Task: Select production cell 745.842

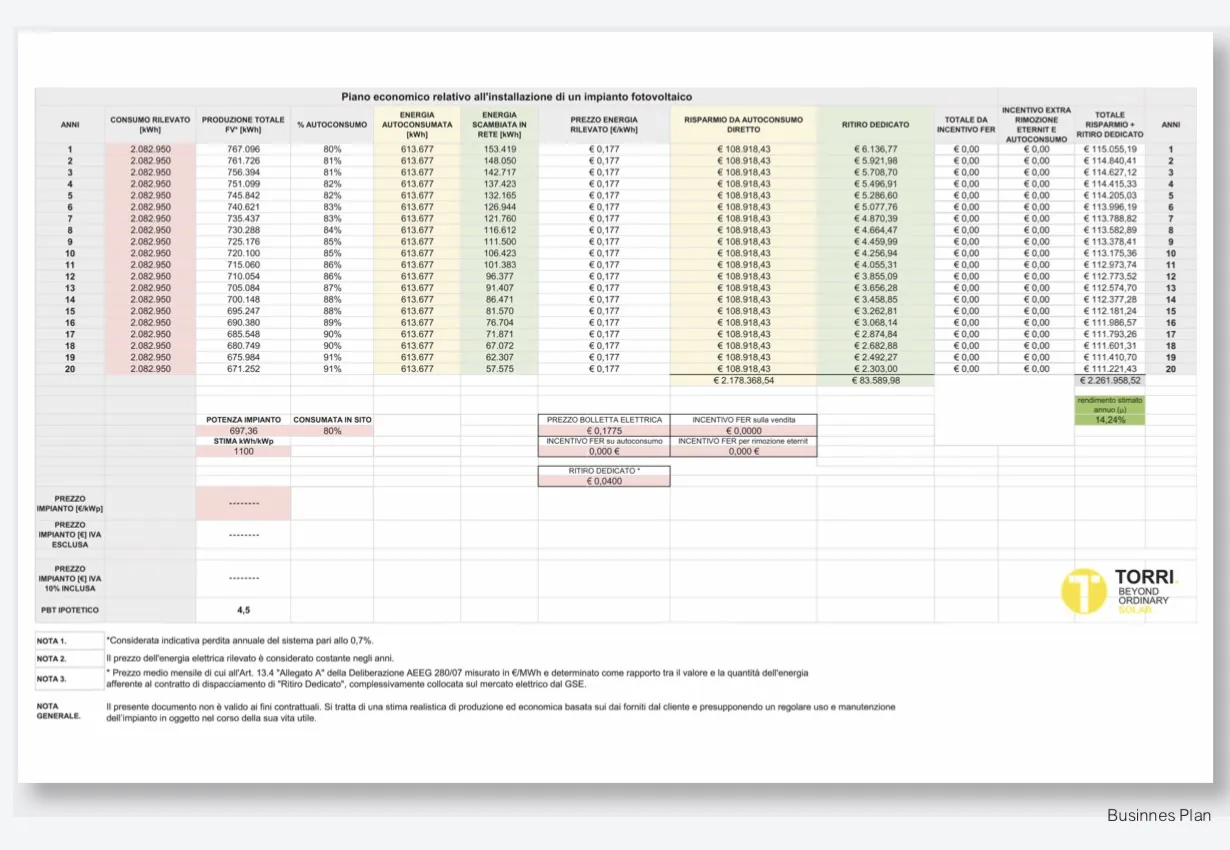Action: coord(244,195)
